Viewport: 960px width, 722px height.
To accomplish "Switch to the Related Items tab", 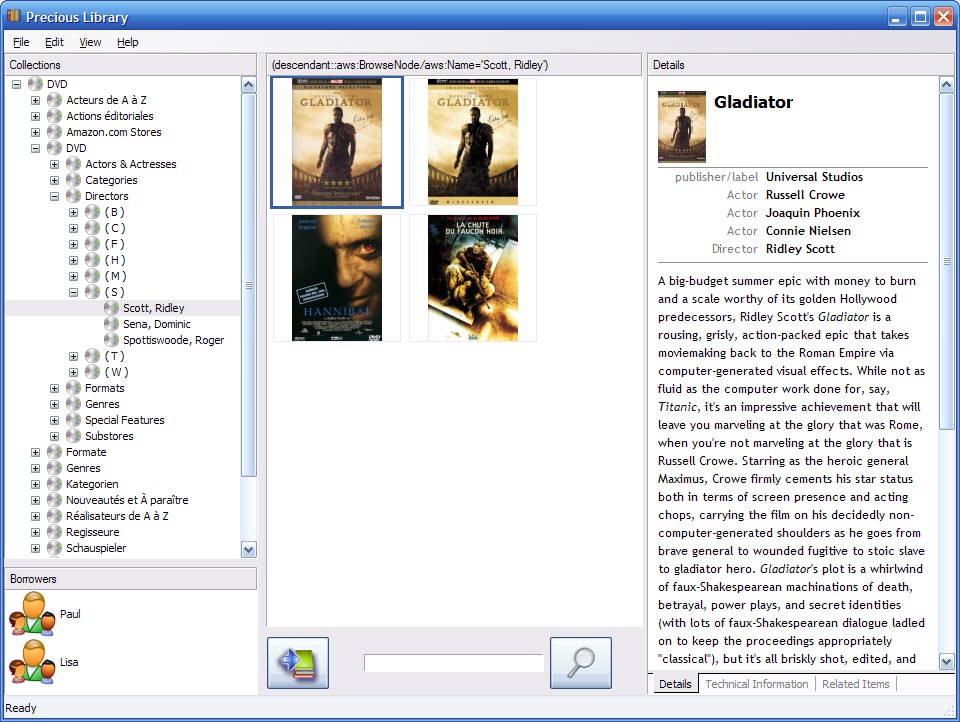I will (855, 683).
